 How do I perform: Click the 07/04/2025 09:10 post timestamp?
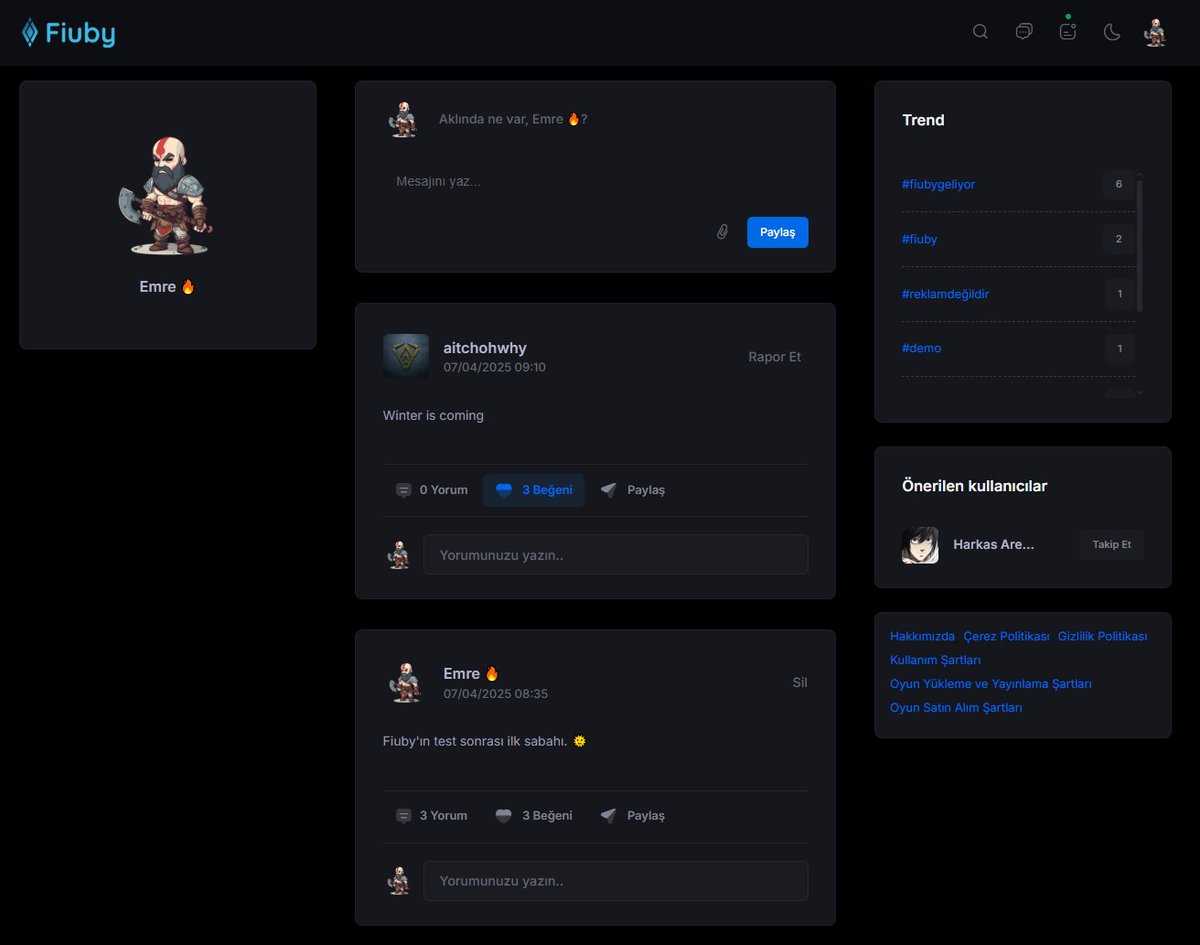(x=495, y=368)
